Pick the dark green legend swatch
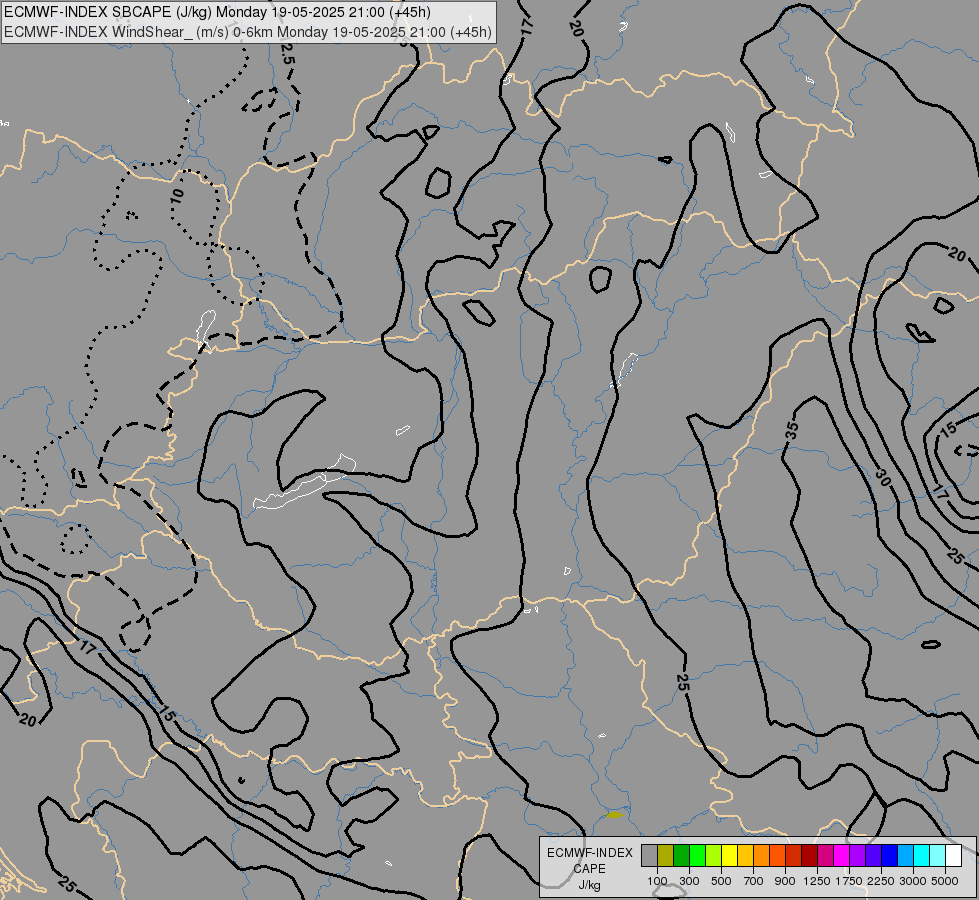979x900 pixels. 681,856
